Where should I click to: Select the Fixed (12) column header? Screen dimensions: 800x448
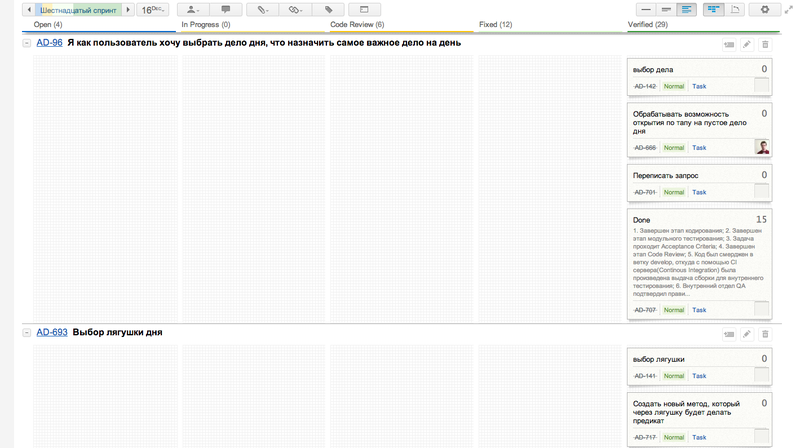pyautogui.click(x=495, y=24)
